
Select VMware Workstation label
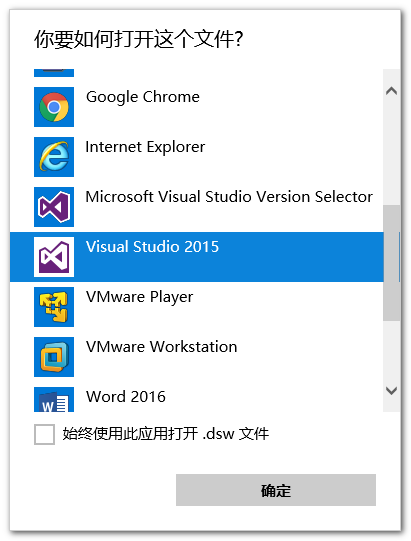[x=162, y=347]
